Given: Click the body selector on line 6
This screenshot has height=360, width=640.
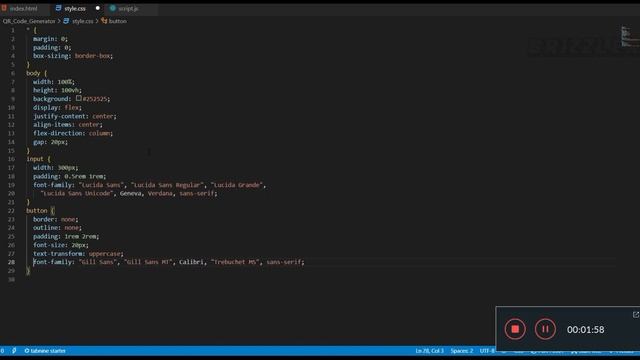Looking at the screenshot, I should 33,73.
